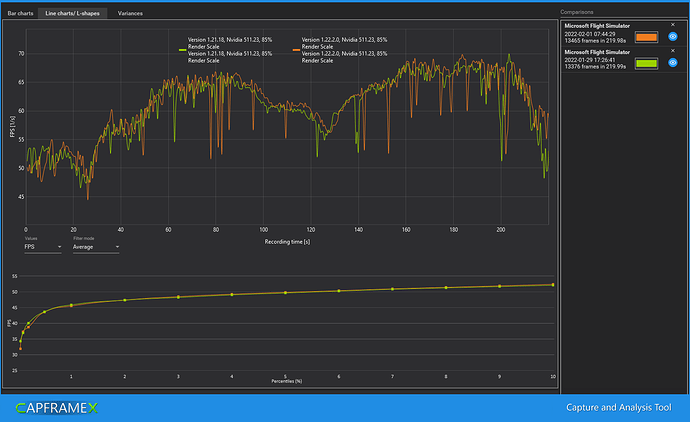Click the percentile point at 10 on L-shape chart
Viewport: 690px width, 422px height.
tap(553, 285)
